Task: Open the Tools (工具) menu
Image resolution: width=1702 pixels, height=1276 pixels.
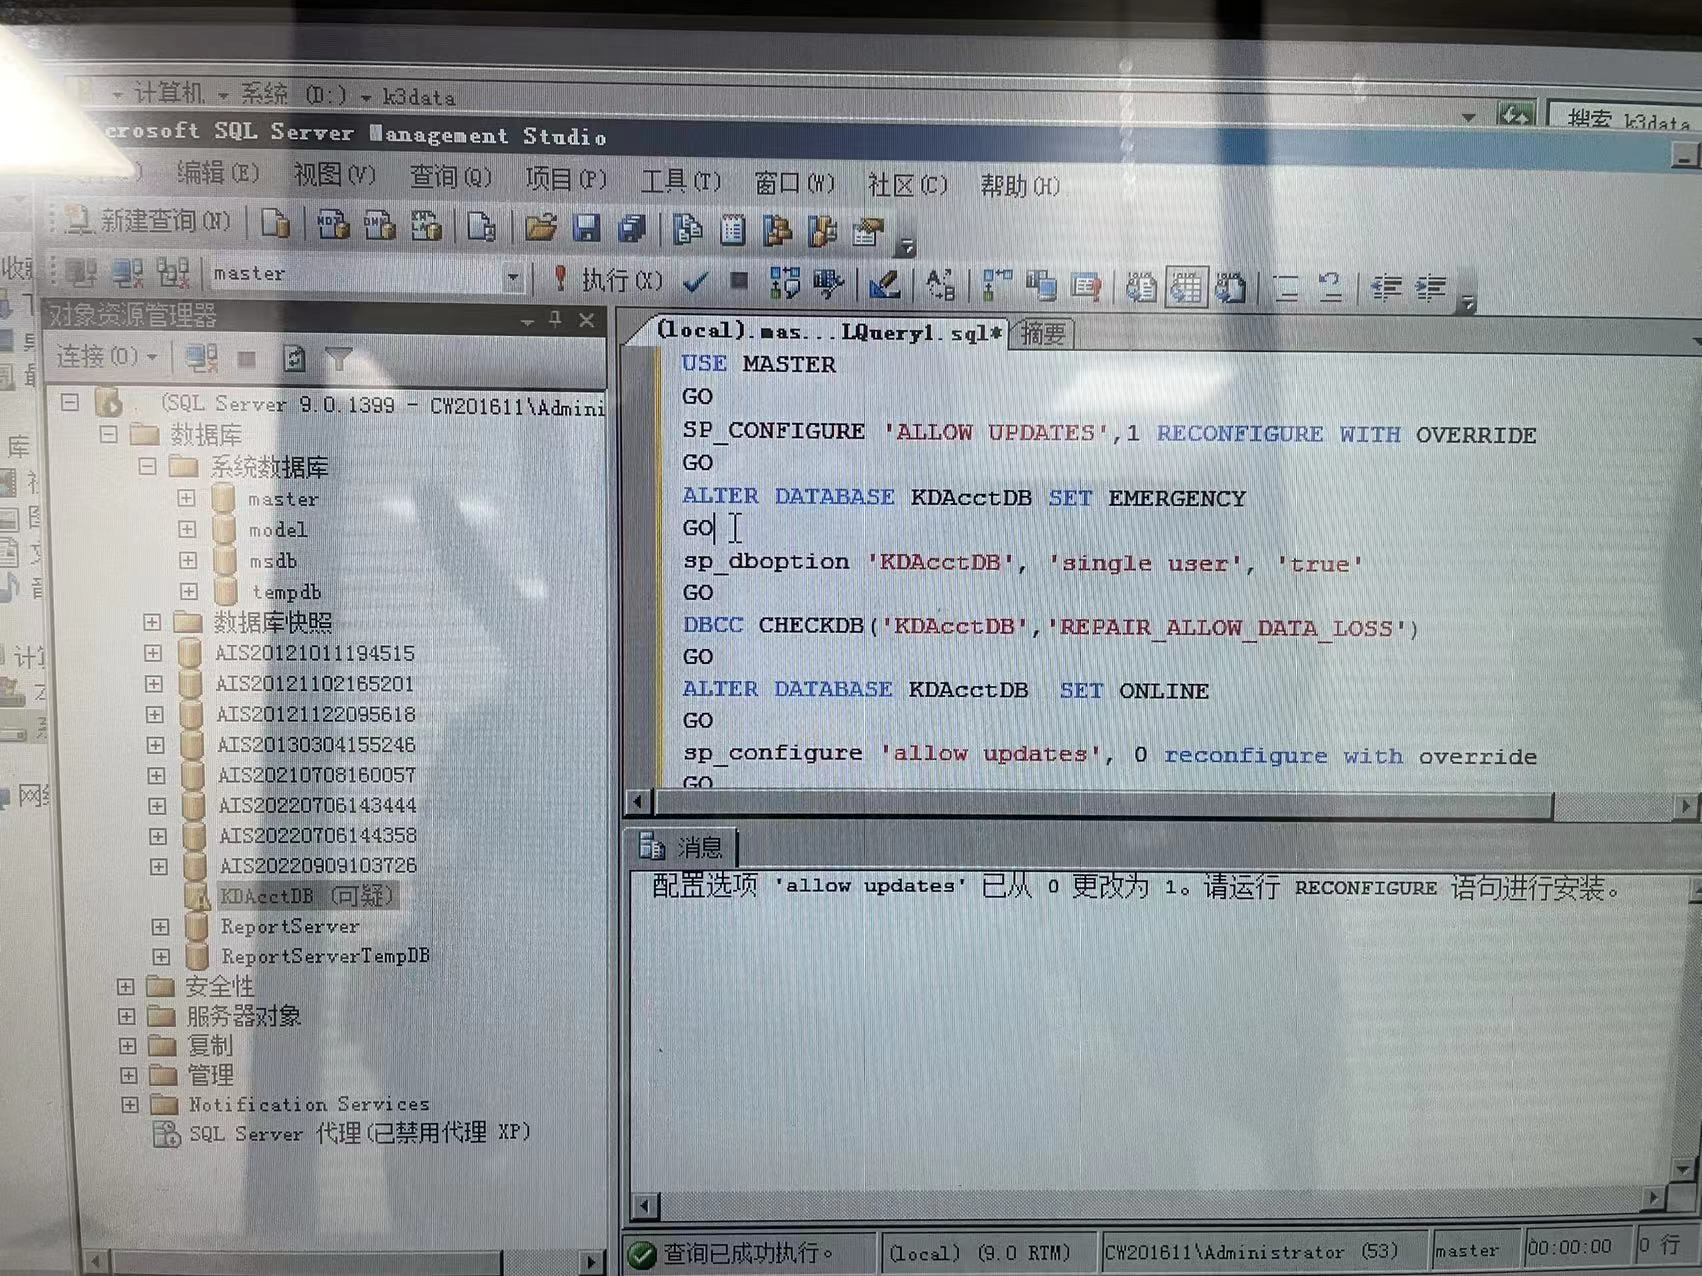Action: (x=681, y=181)
